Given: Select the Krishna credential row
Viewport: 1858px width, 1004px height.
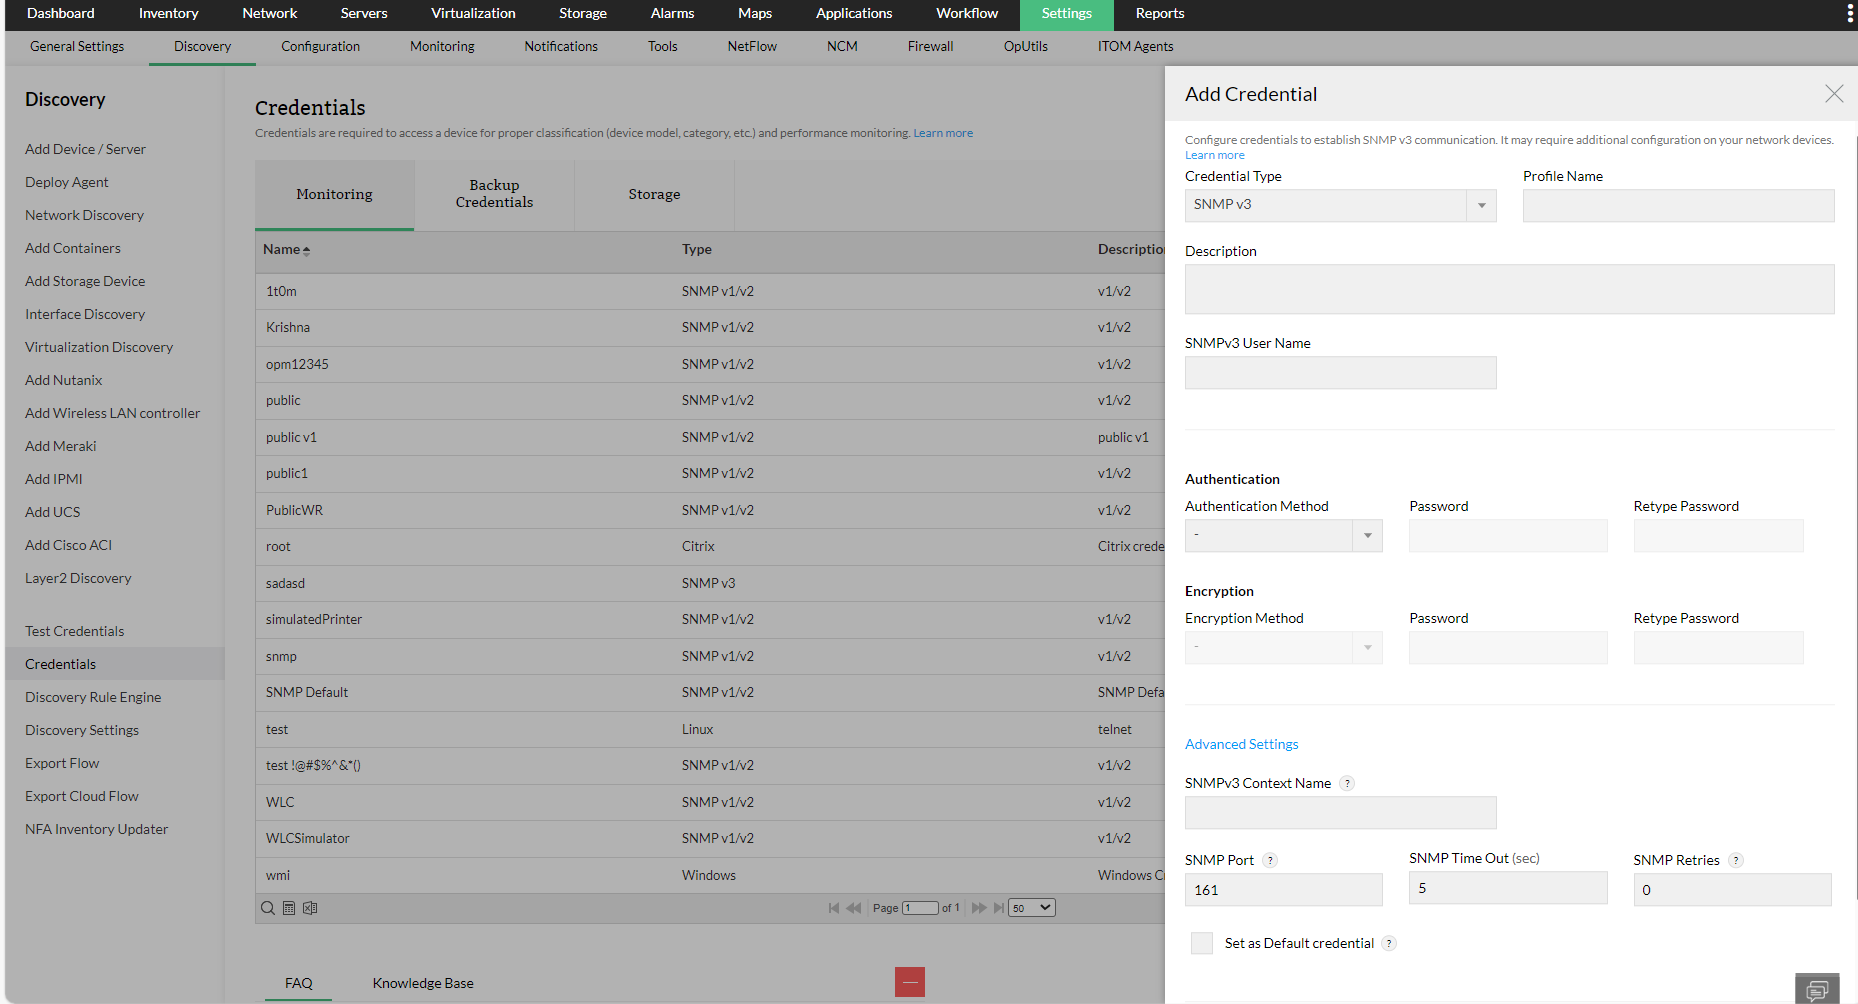Looking at the screenshot, I should tap(710, 327).
